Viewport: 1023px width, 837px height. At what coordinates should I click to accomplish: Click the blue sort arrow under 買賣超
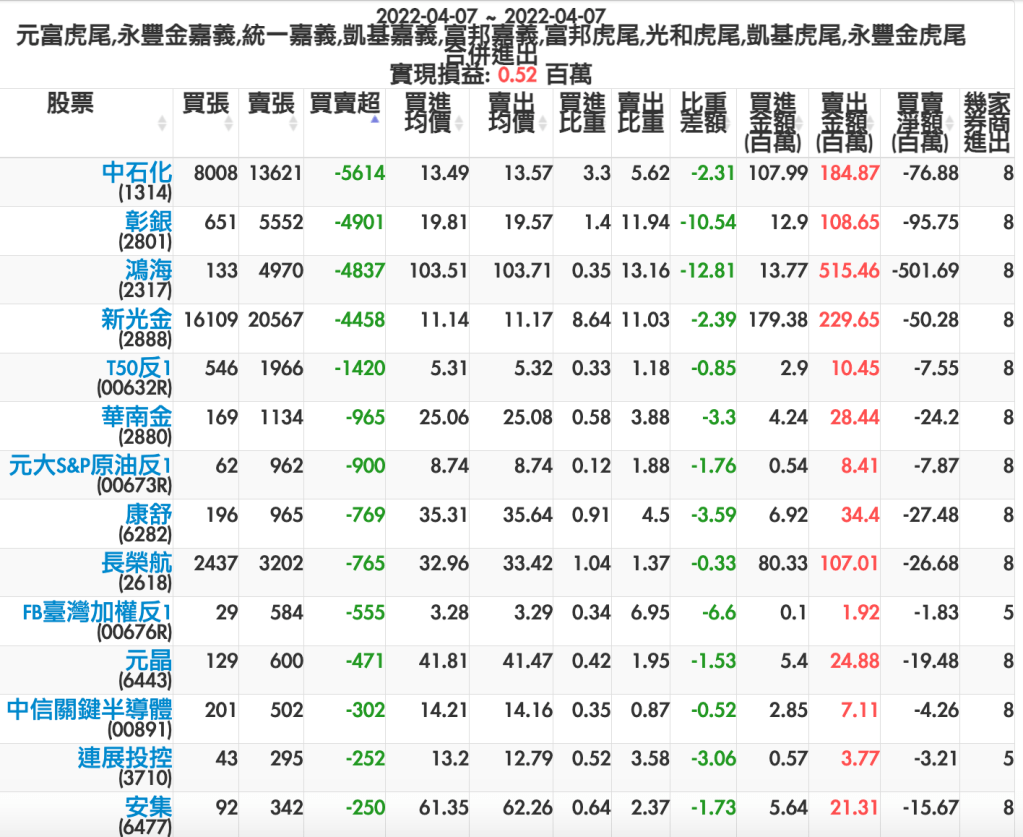[375, 118]
